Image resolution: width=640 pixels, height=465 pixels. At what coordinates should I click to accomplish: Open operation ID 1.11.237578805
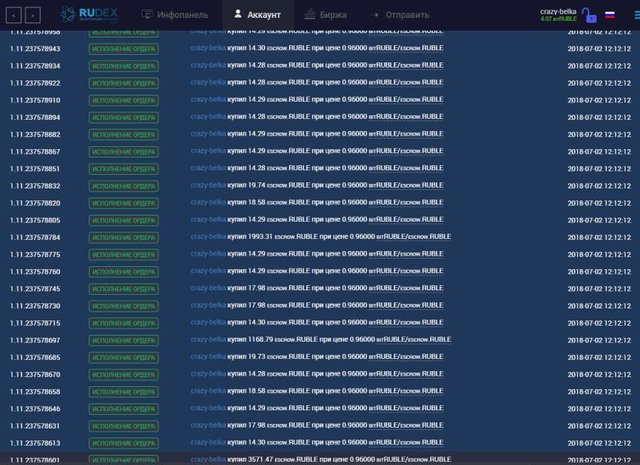(35, 220)
